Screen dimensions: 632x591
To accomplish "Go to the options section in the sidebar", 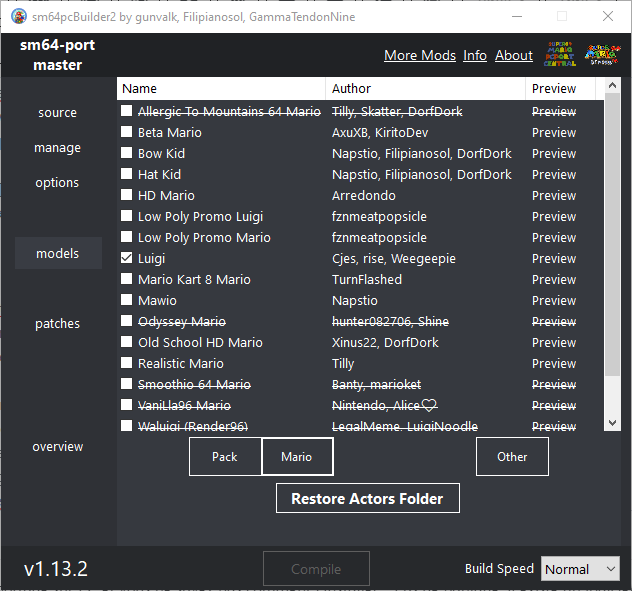I will click(57, 183).
